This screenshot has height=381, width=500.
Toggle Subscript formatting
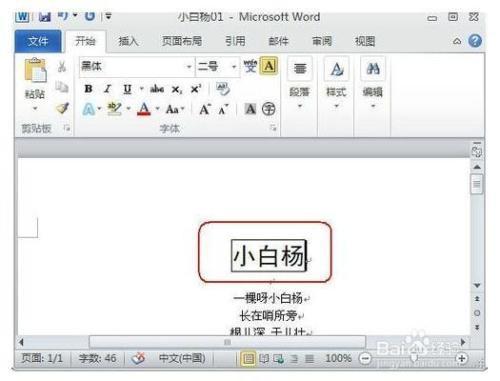(x=177, y=89)
